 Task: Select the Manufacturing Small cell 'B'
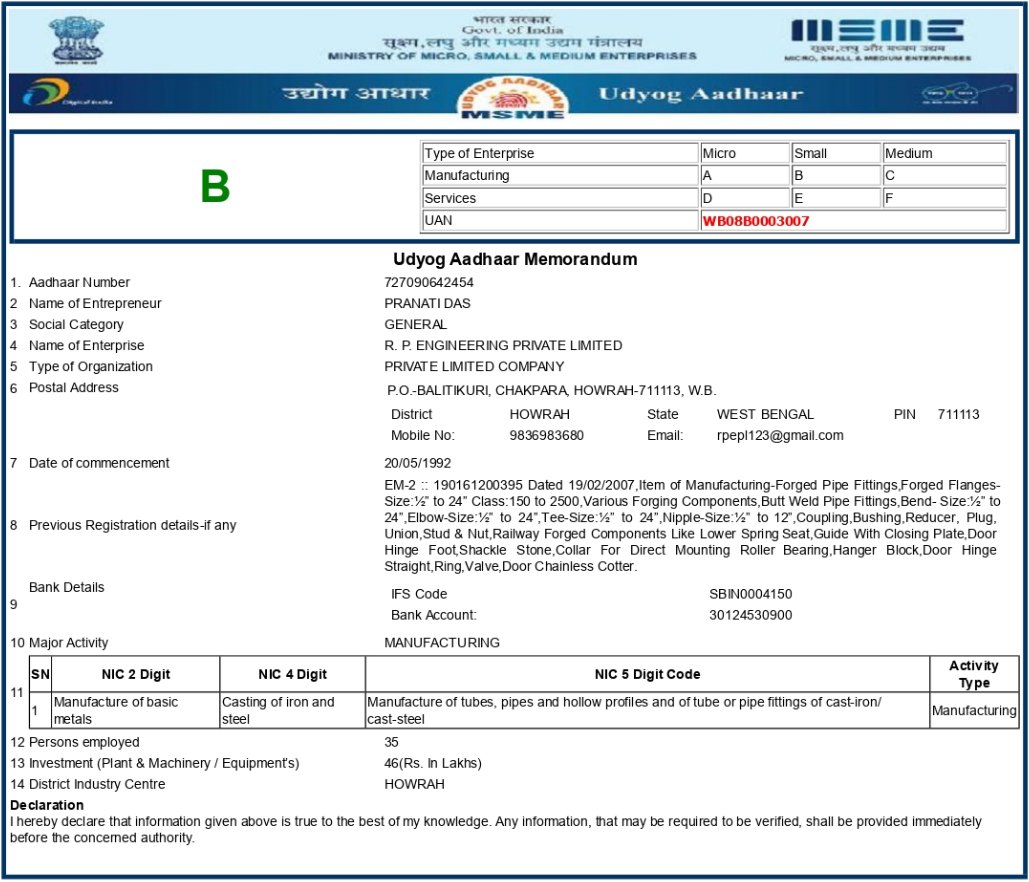tap(834, 175)
